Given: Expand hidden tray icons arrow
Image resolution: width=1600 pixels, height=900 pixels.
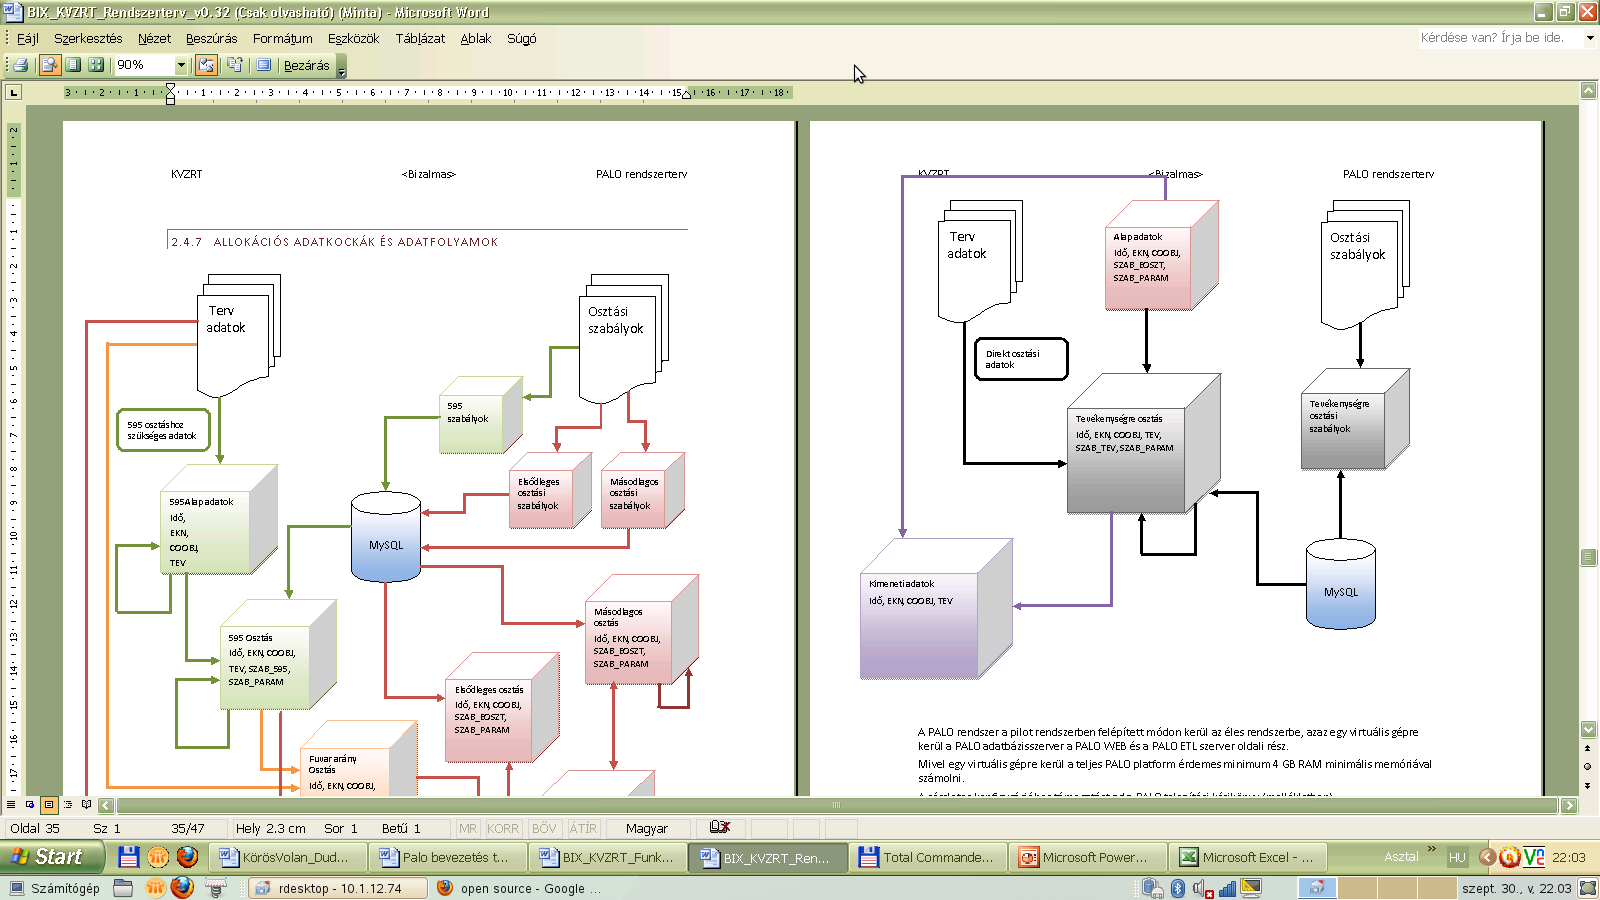Looking at the screenshot, I should (x=1488, y=857).
